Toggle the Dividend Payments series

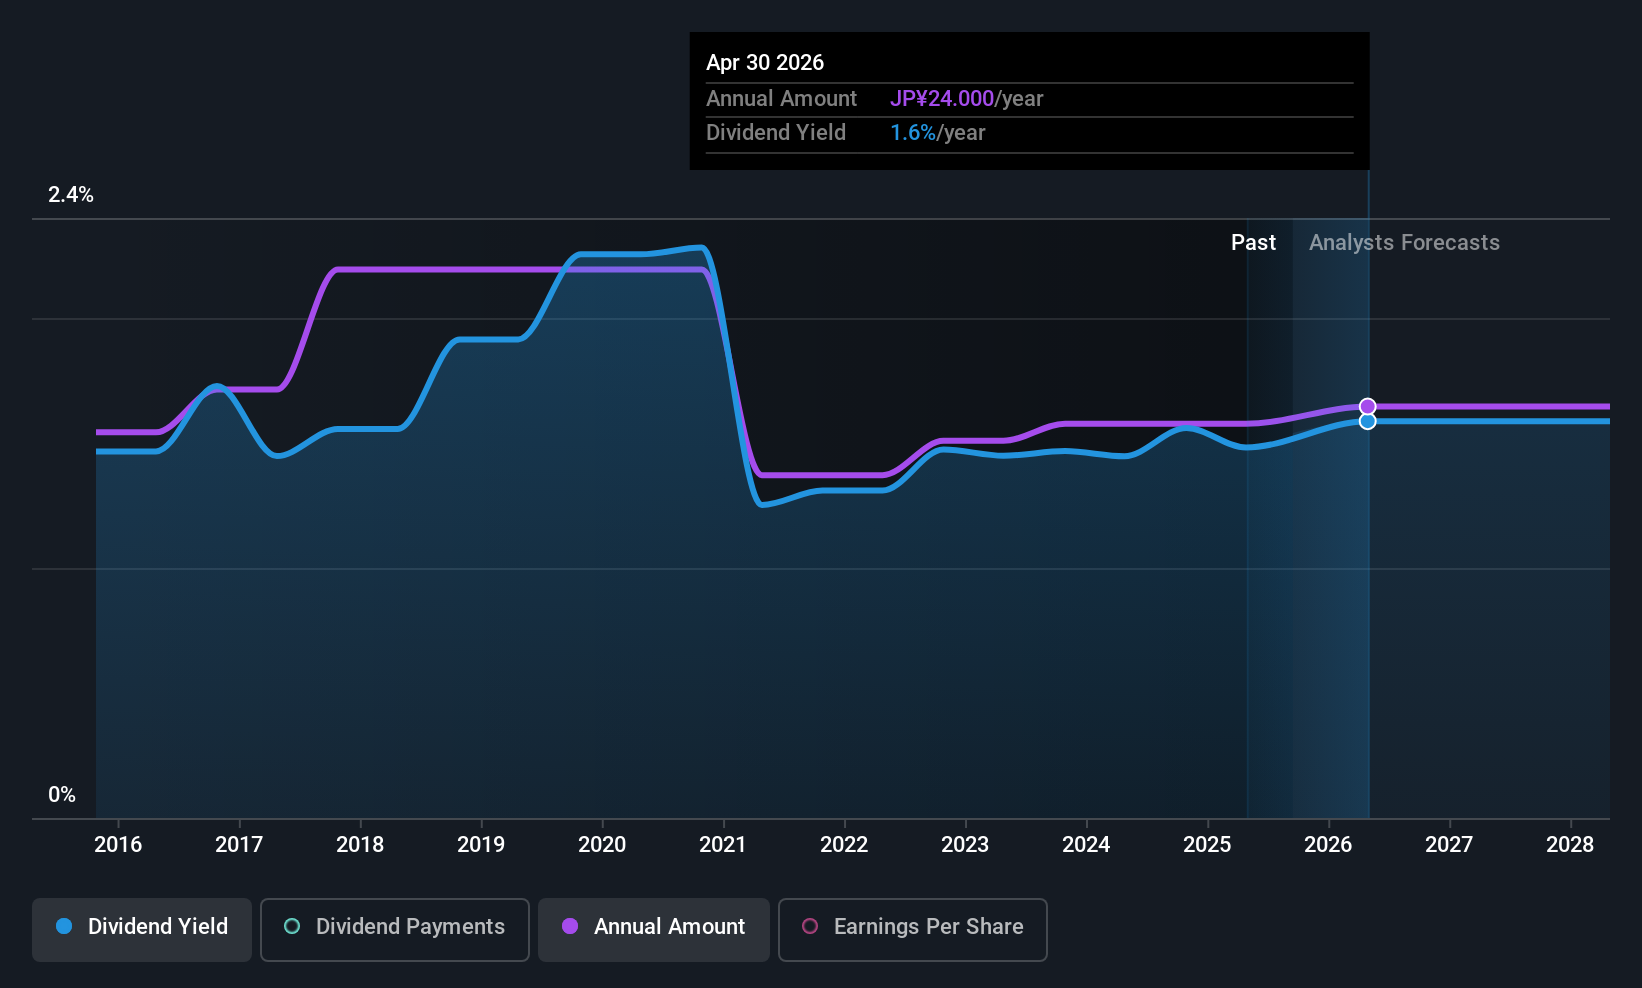point(395,930)
